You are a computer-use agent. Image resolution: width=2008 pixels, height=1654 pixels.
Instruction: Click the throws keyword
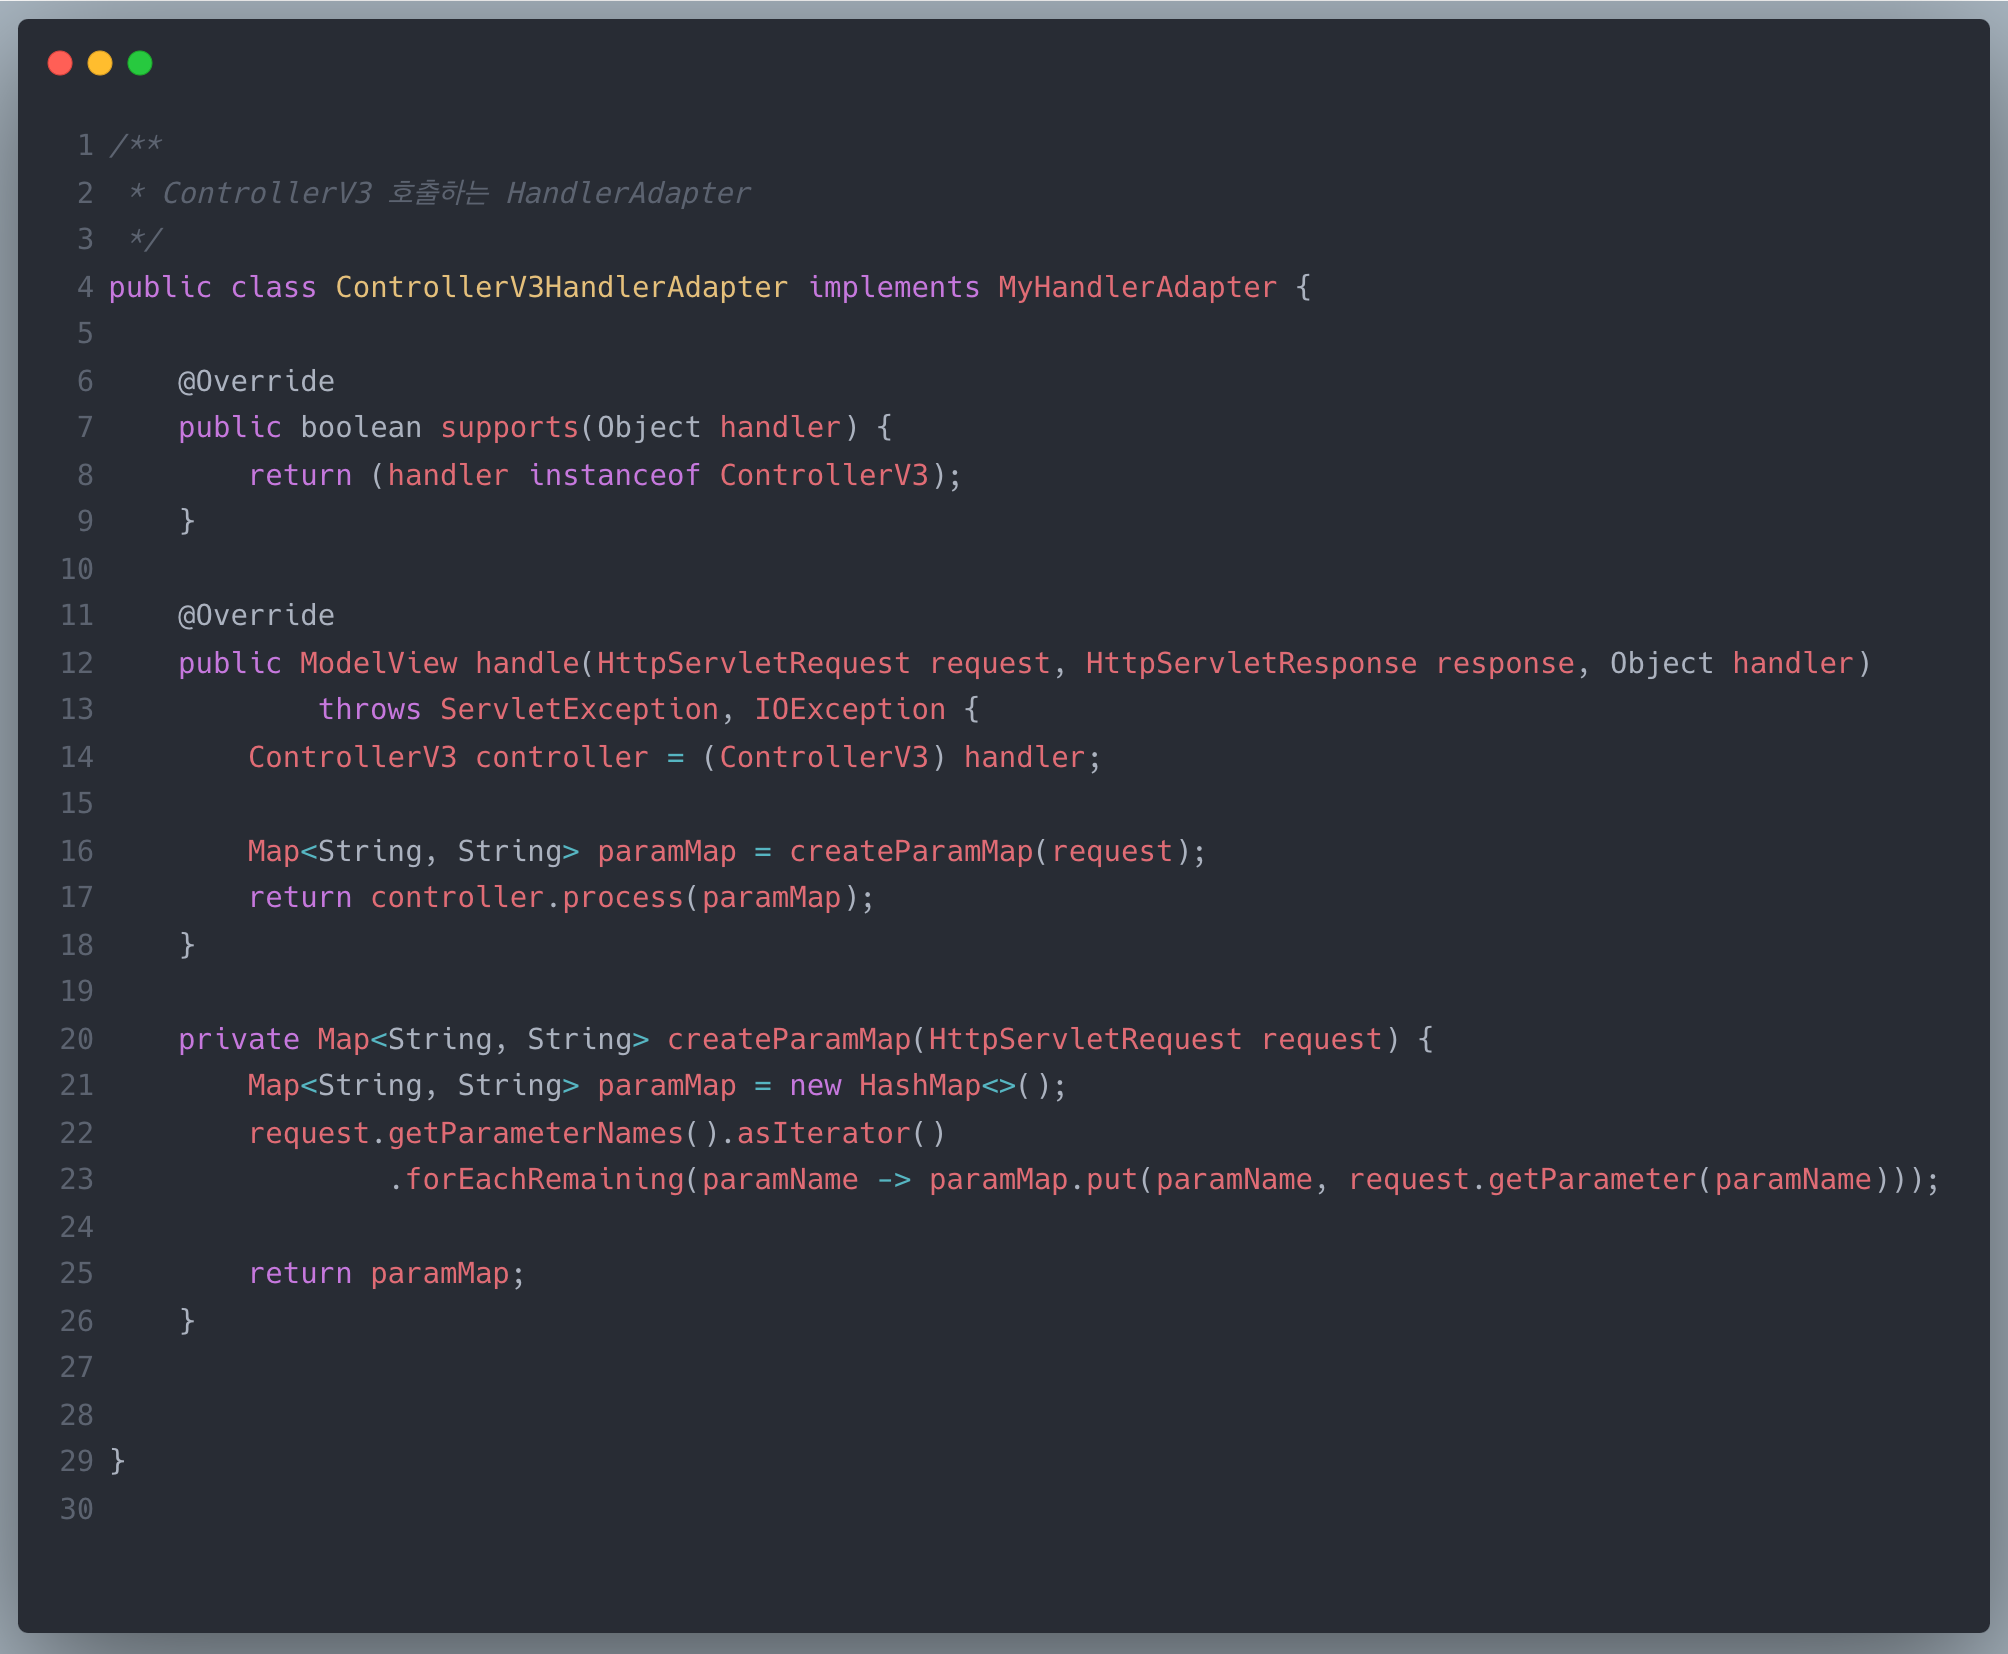[x=369, y=710]
